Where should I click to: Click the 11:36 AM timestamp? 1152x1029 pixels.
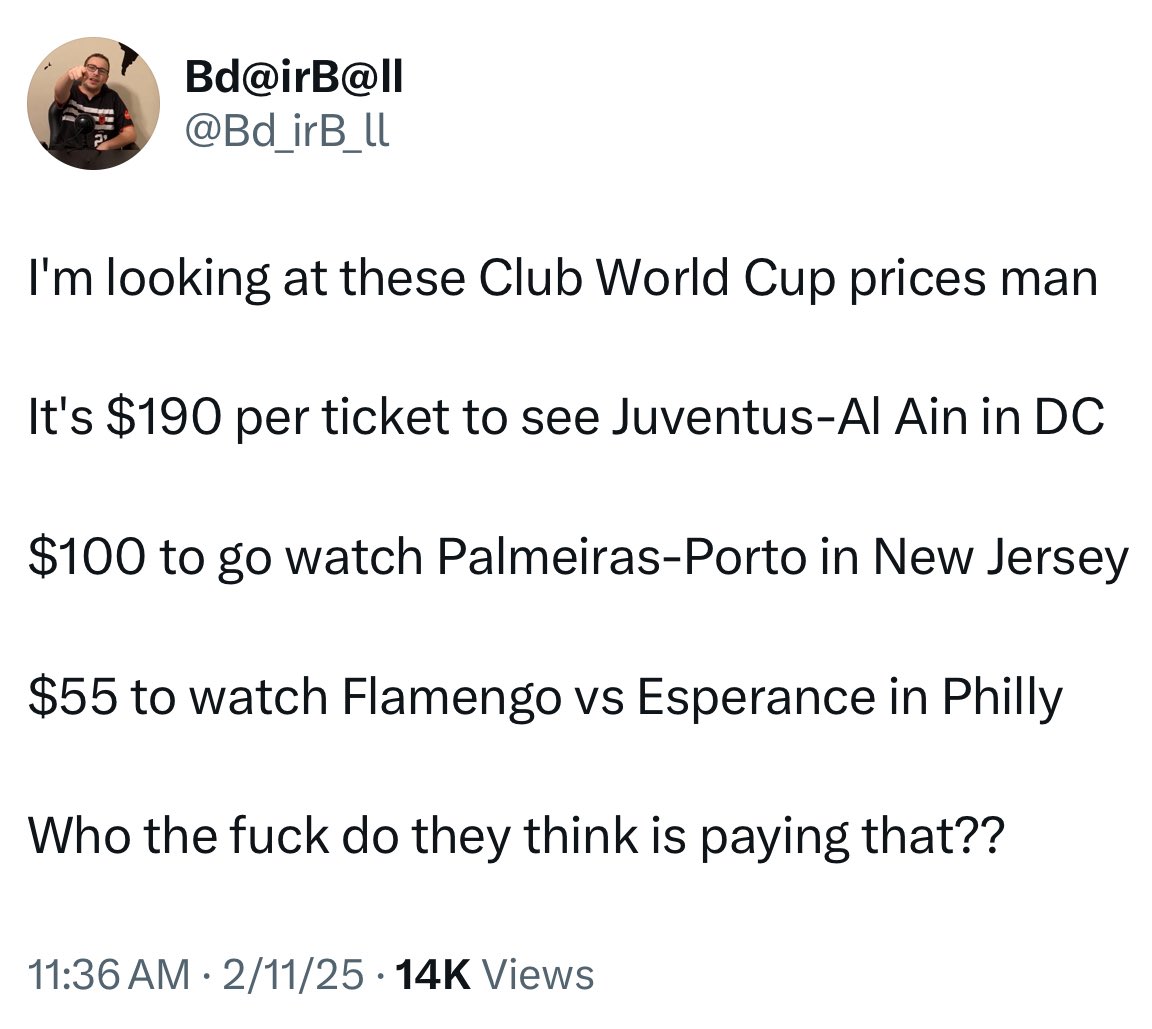click(109, 975)
